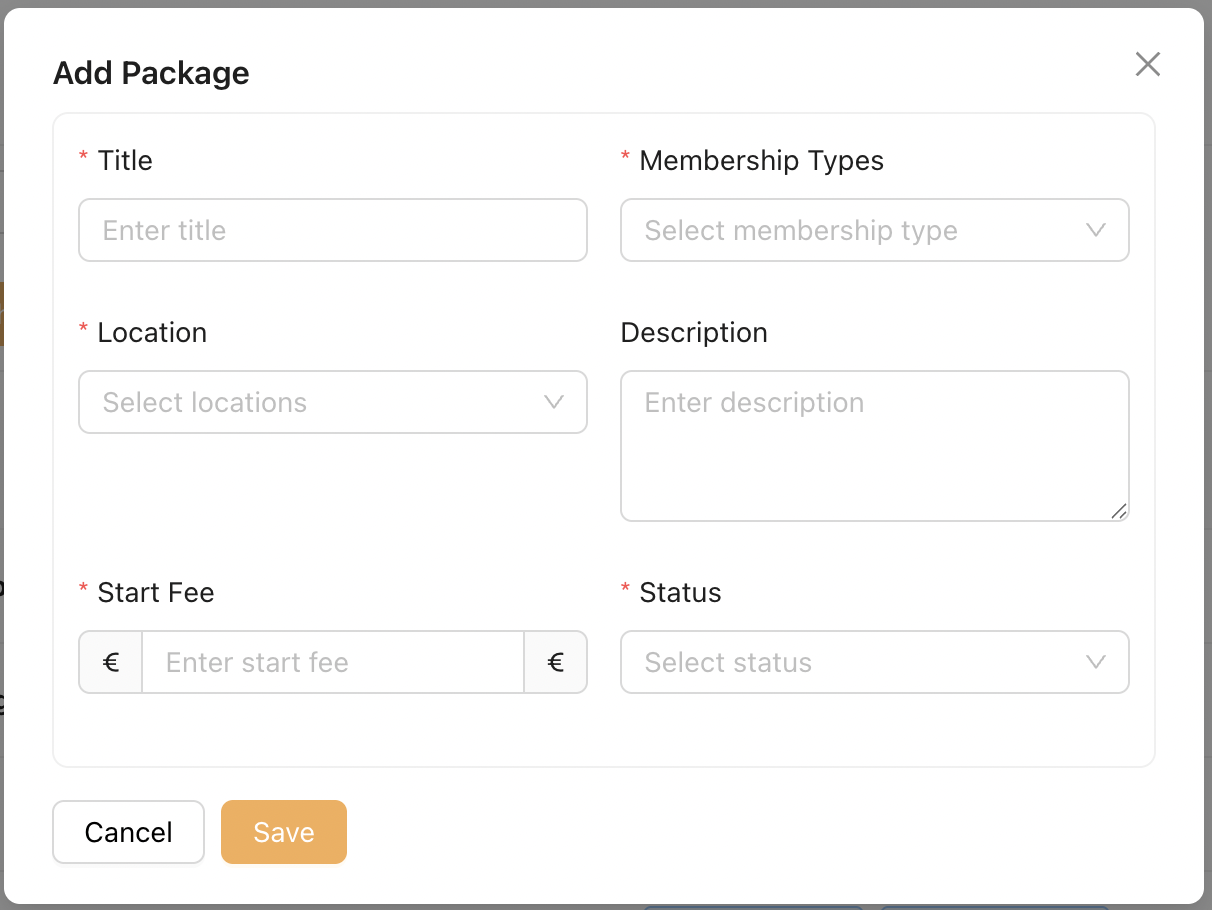
Task: Click the Membership Types label
Action: [x=761, y=161]
